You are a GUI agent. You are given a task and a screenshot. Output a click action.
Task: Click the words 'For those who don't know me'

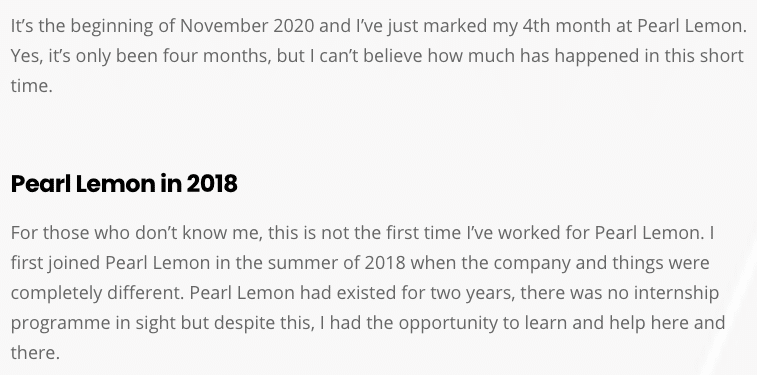click(x=136, y=233)
